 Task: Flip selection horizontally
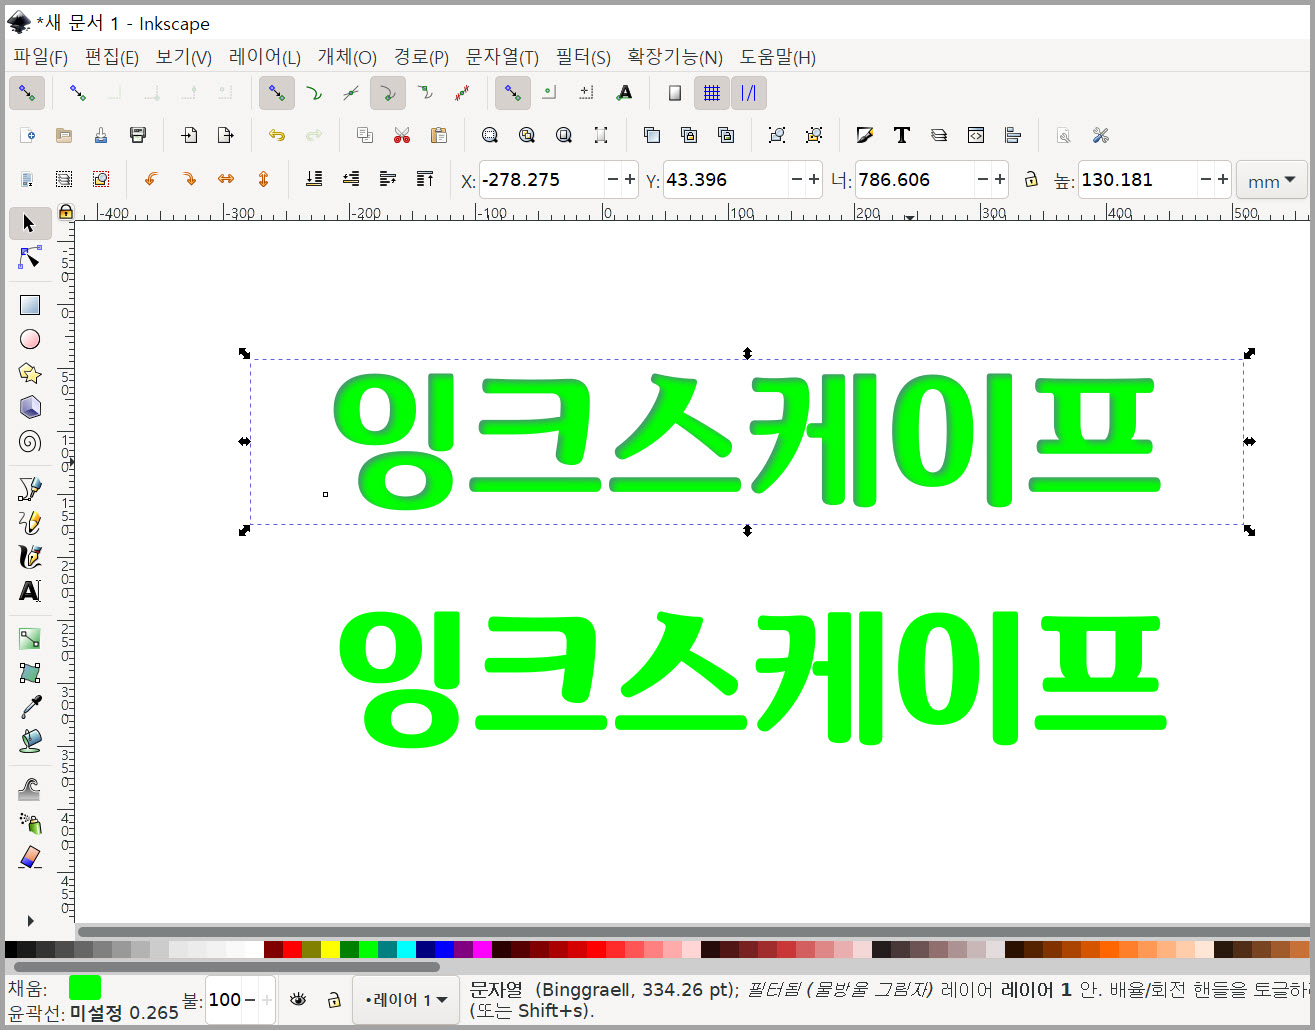[226, 179]
